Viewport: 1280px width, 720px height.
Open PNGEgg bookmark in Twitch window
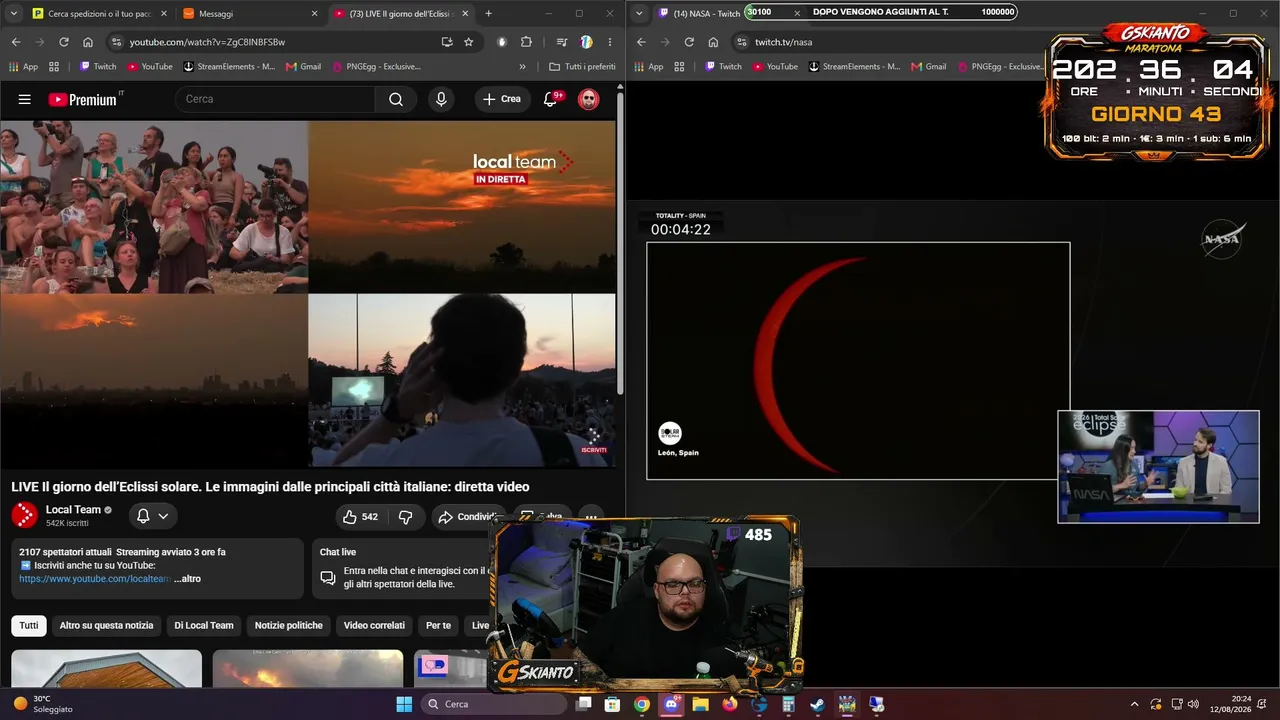pos(1001,67)
